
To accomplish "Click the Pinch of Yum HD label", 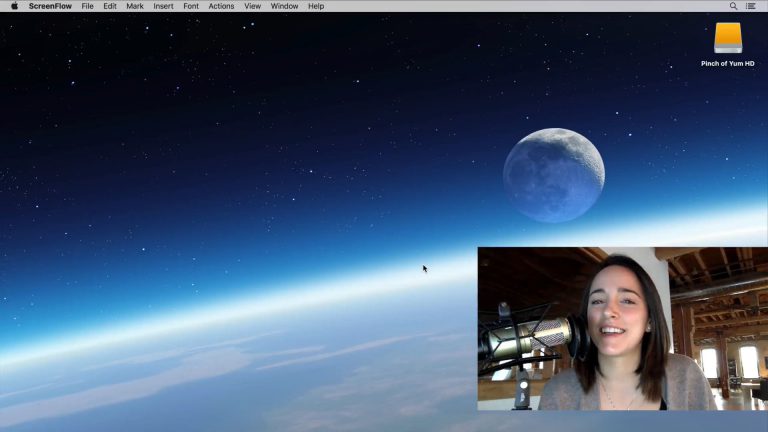I will [728, 64].
